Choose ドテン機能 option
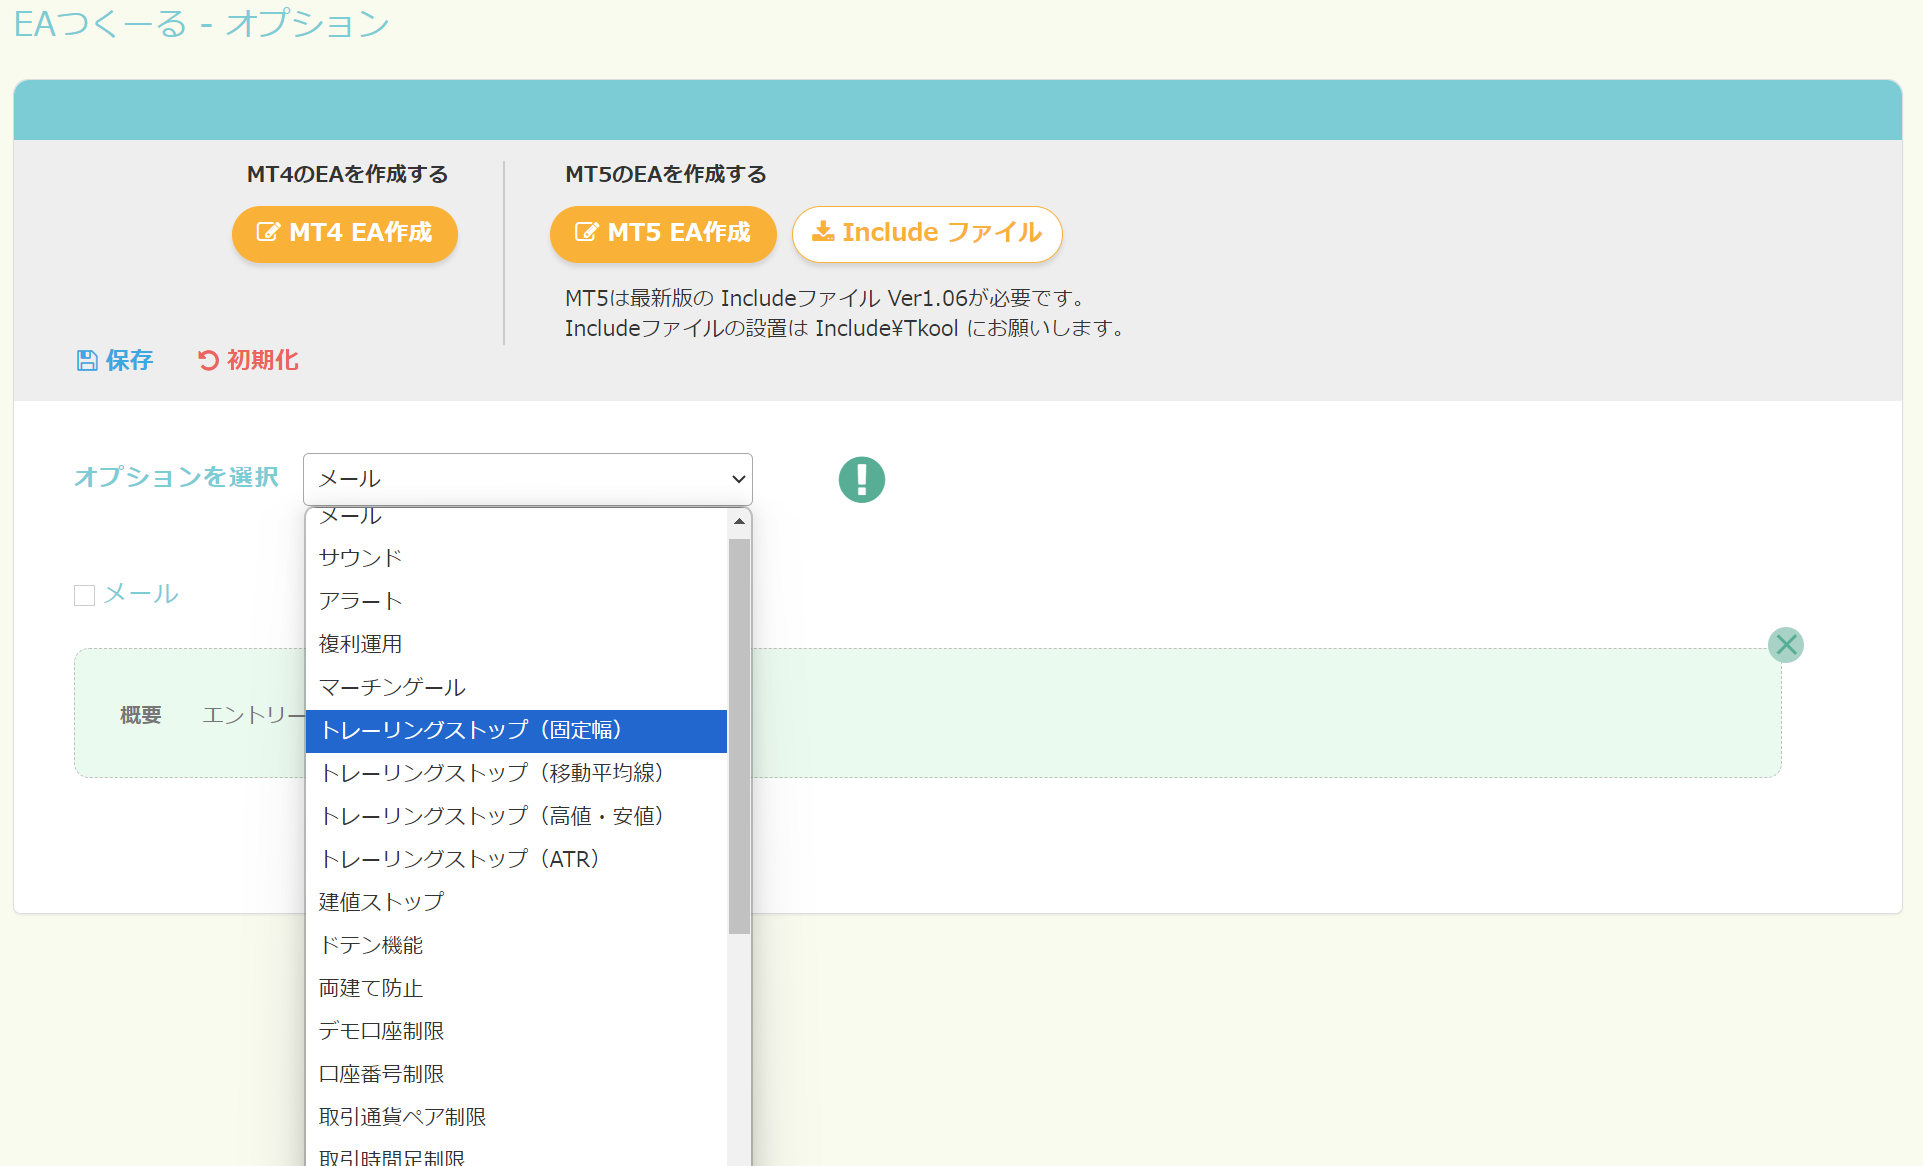1923x1166 pixels. 370,945
